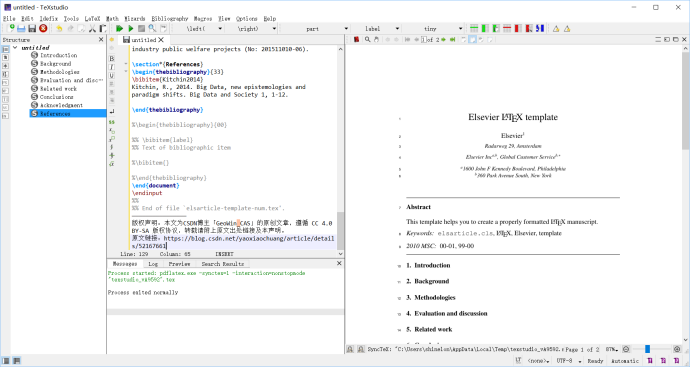691x367 pixels.
Task: Open the external PDF viewer red icon
Action: 356,40
